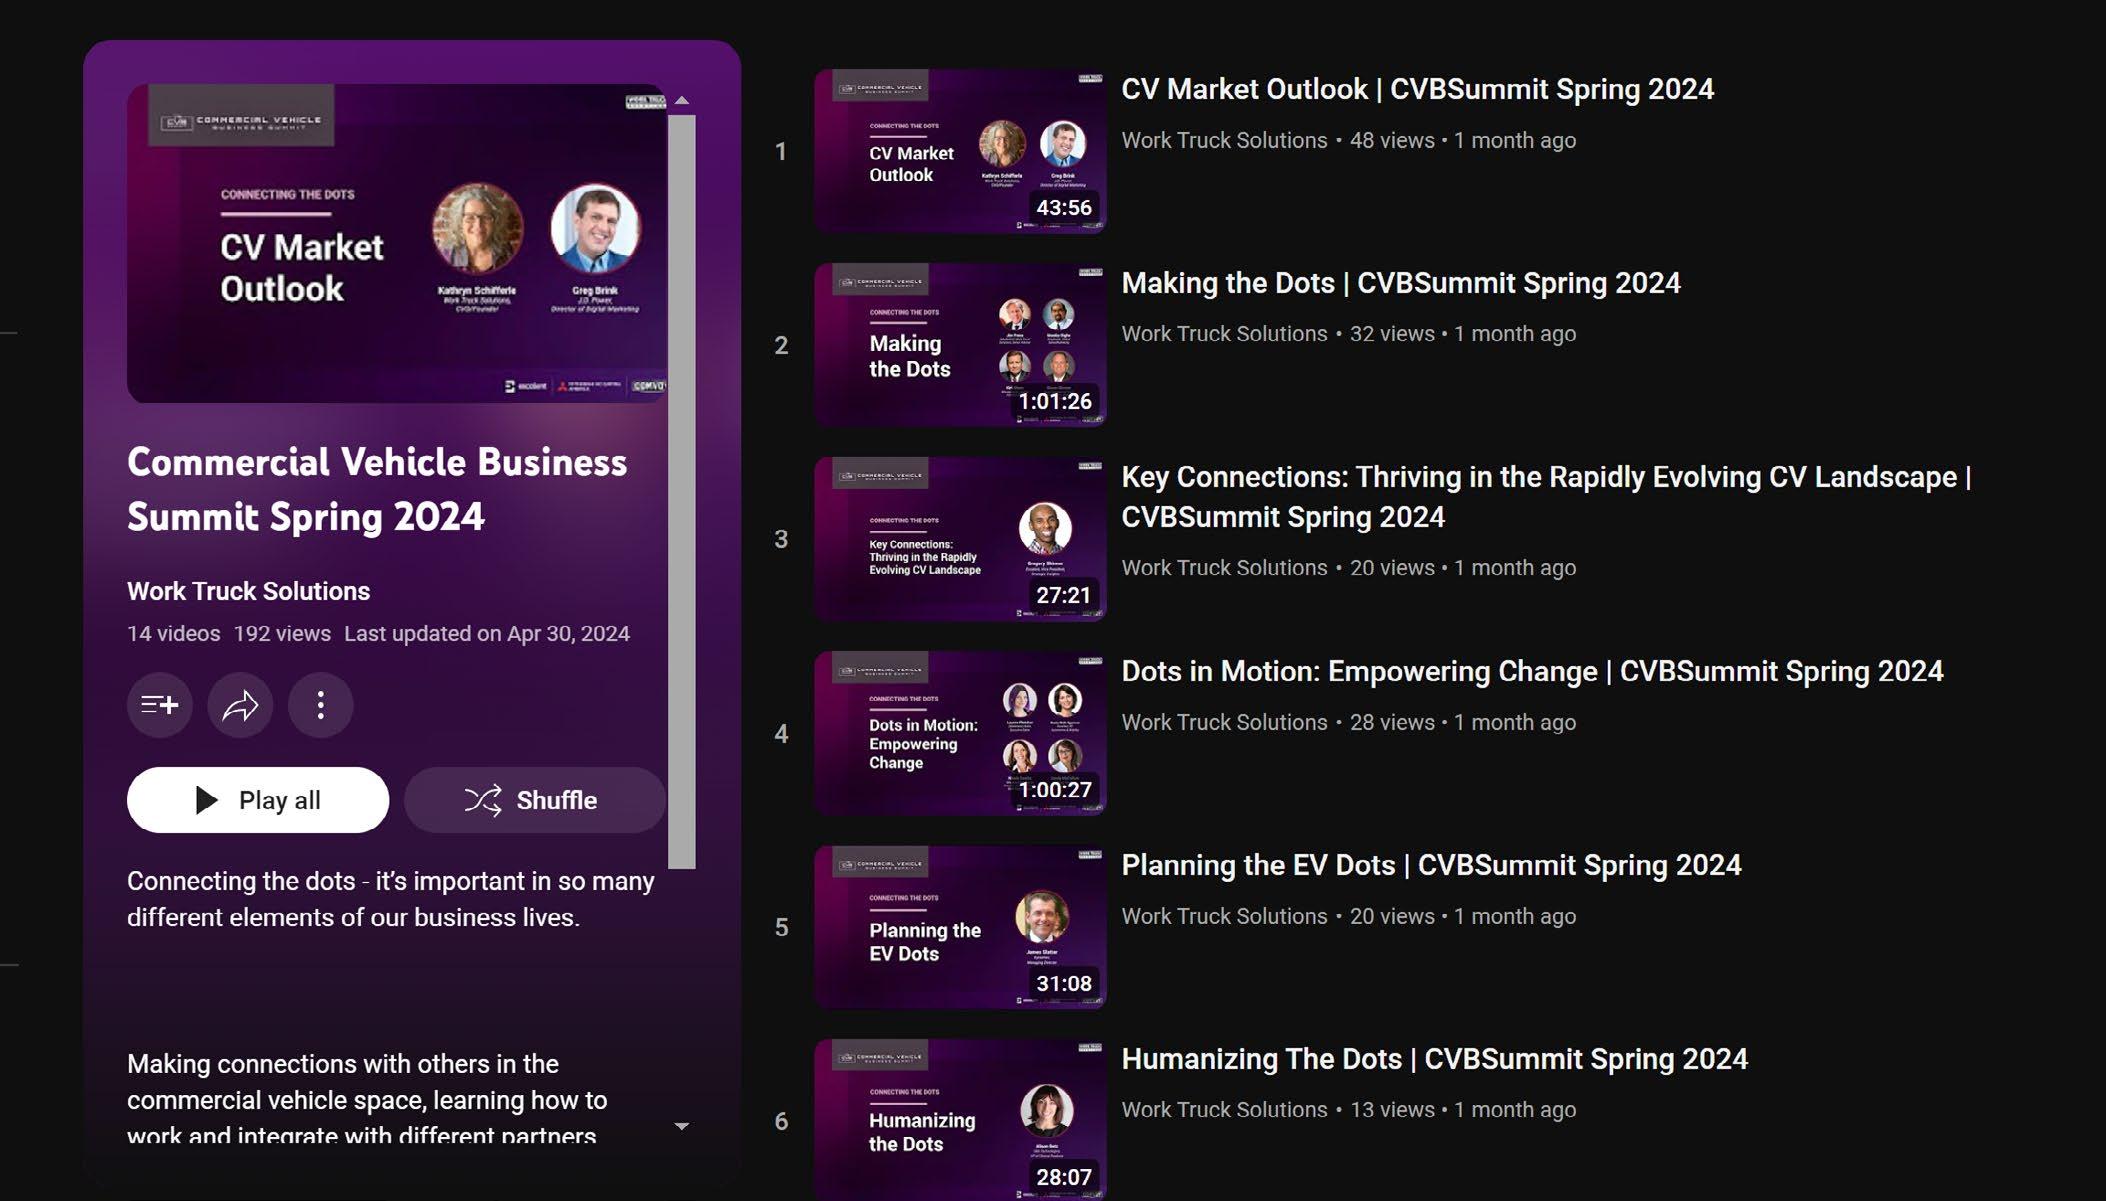
Task: Open Making the Dots video title
Action: click(x=1400, y=283)
